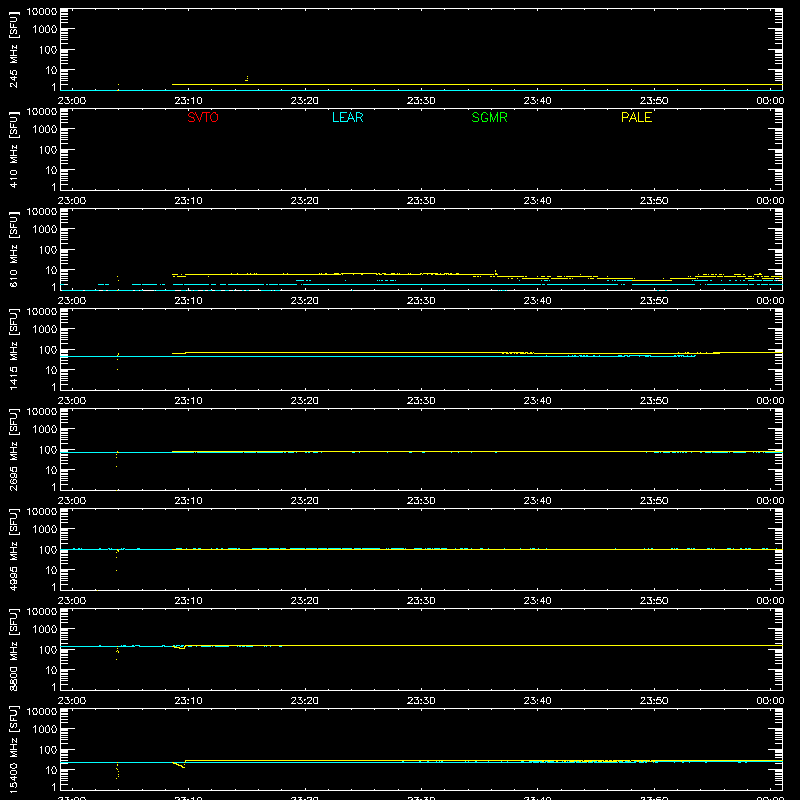
Task: Click the 10000 tick of 245 MHz panel
Action: (42, 12)
